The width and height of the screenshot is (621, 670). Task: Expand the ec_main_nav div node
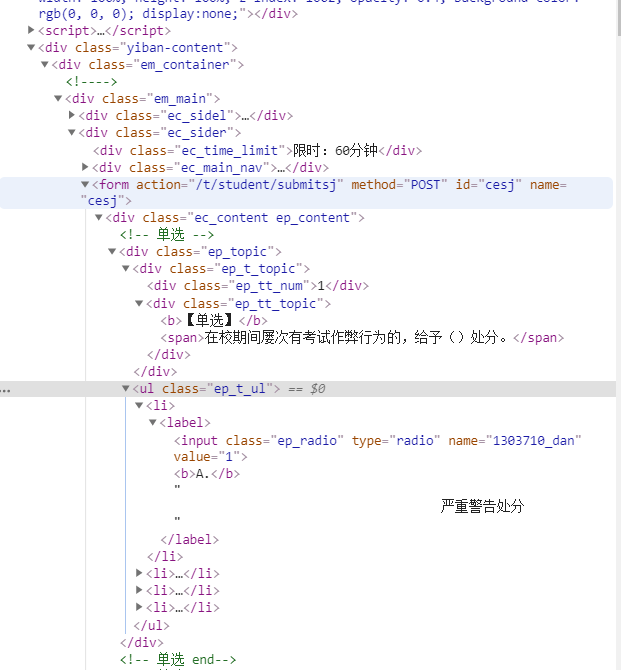[x=85, y=167]
